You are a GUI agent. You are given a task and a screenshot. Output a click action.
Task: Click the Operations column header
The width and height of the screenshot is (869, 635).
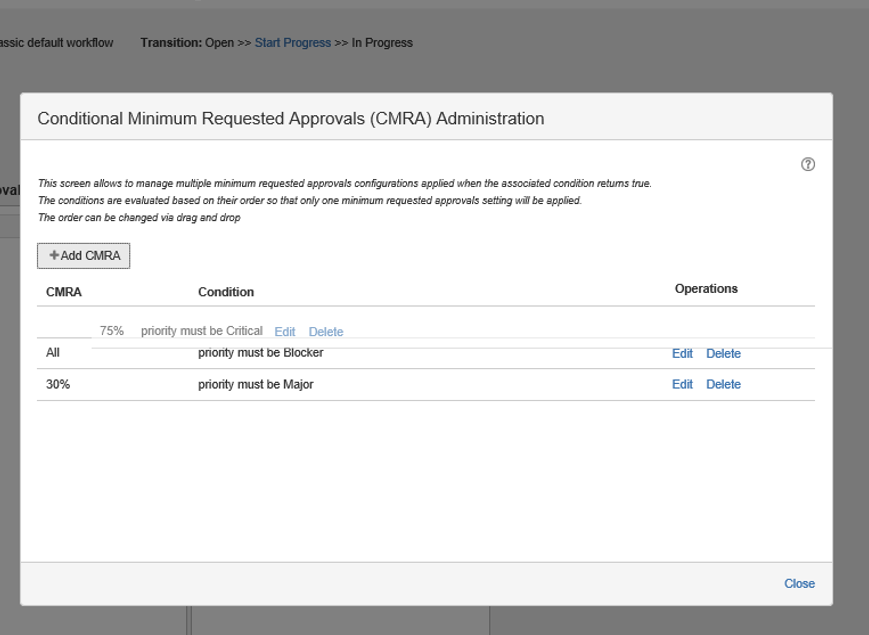706,289
